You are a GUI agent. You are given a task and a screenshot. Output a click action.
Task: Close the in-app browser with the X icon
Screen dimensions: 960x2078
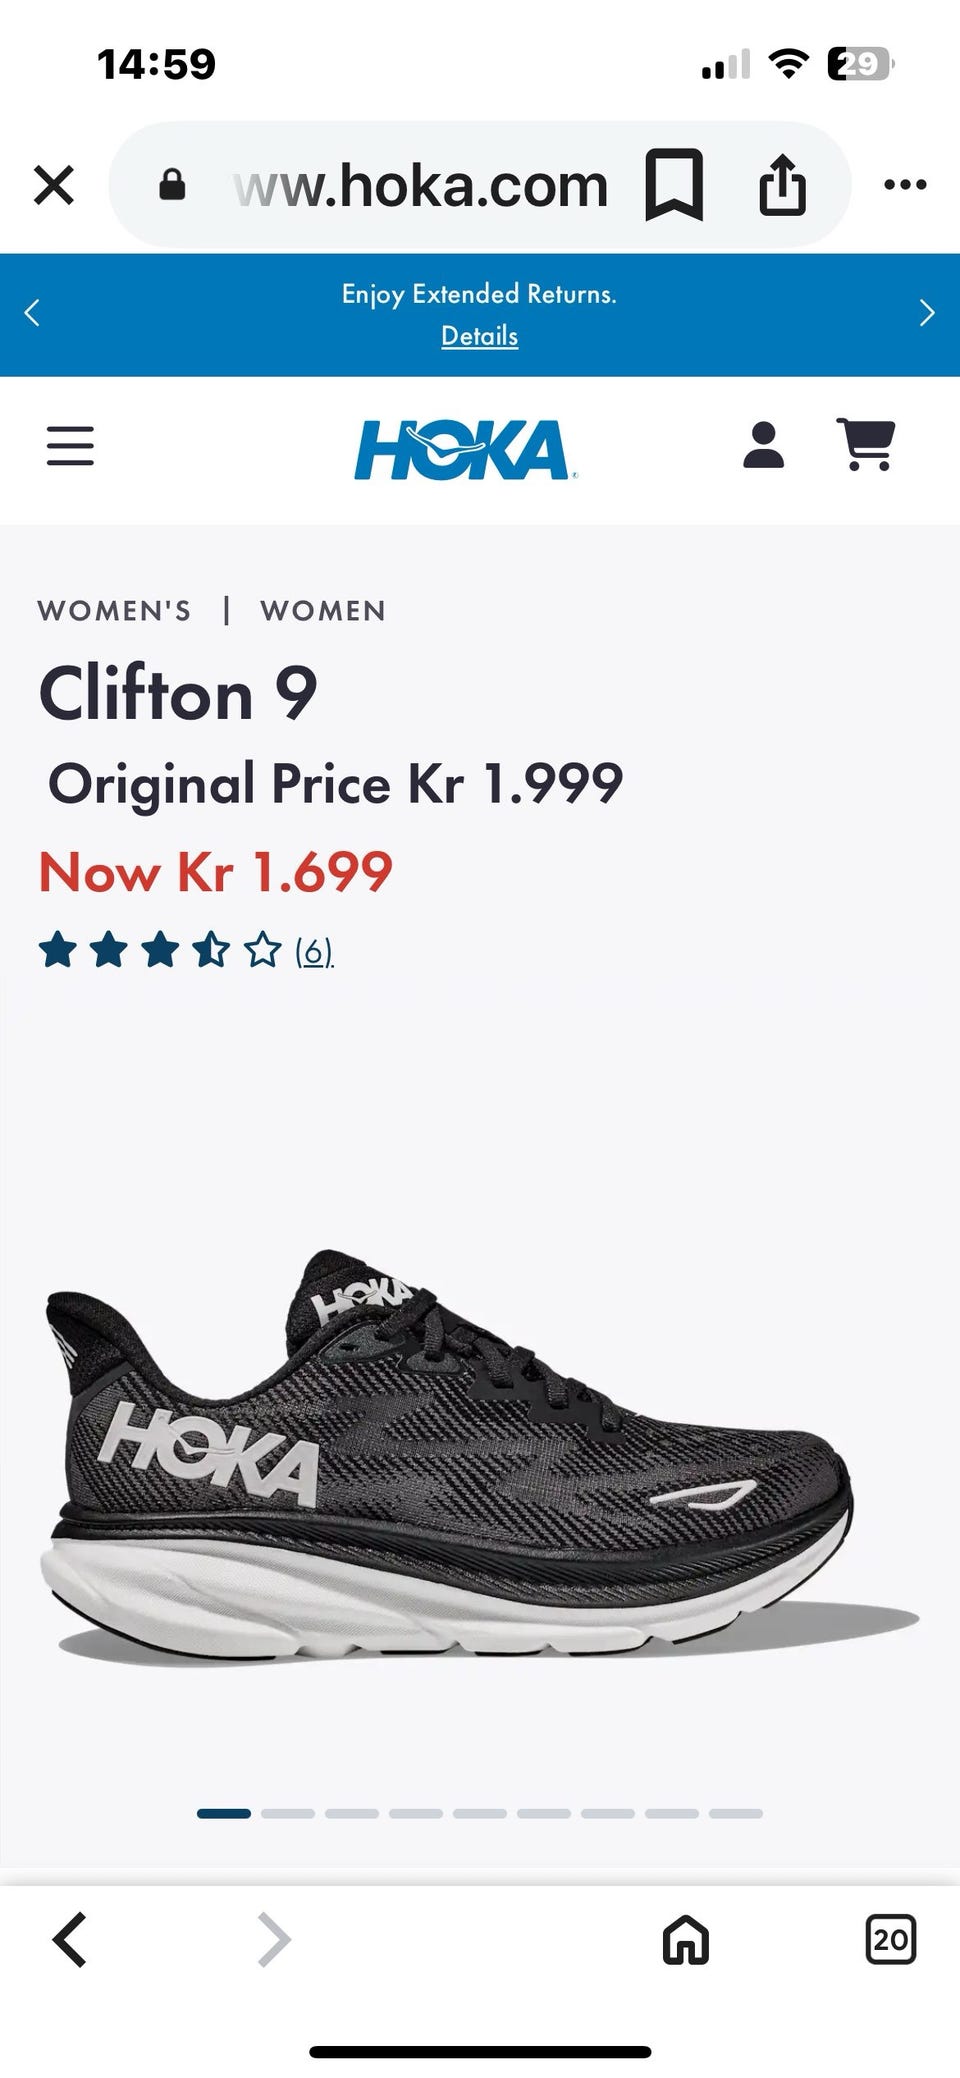[54, 185]
